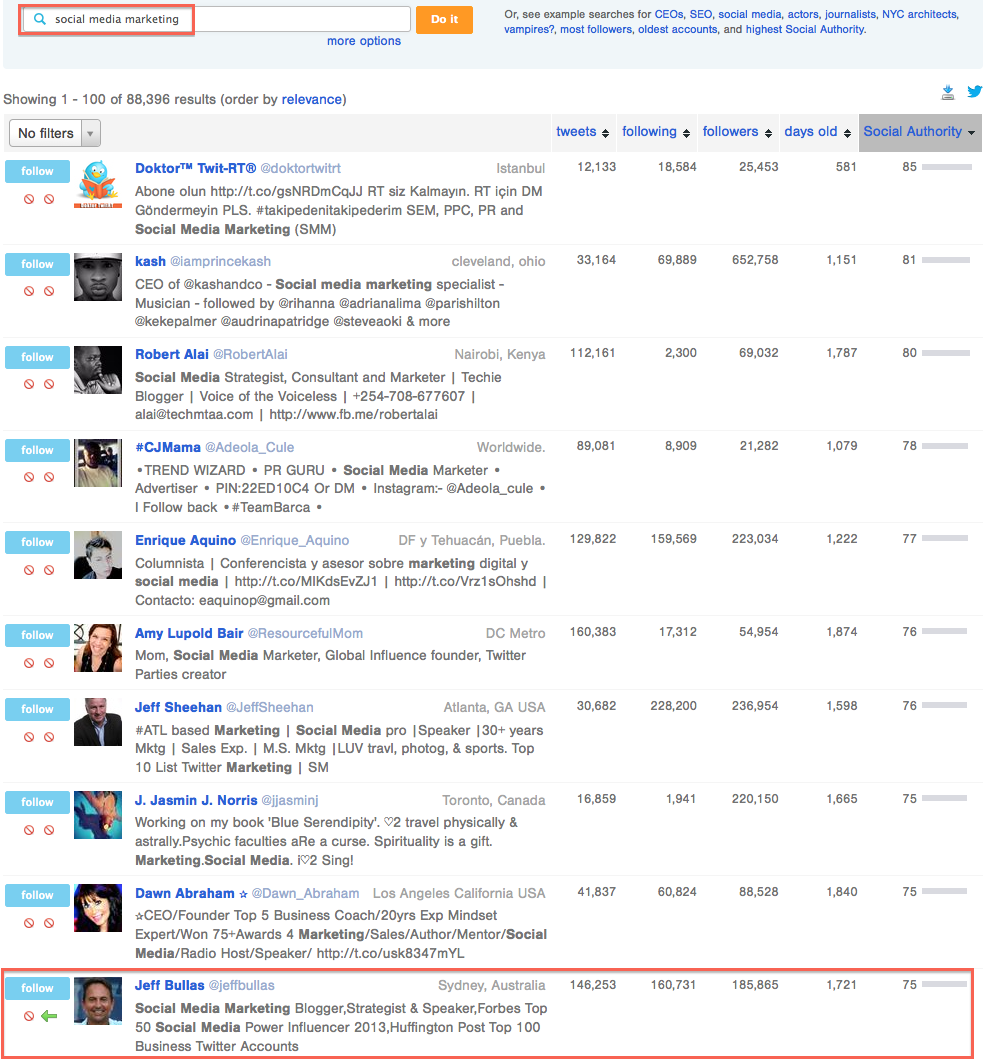Click the right red block icon in Jeff Sheehan's row
The width and height of the screenshot is (989, 1059).
[x=49, y=737]
